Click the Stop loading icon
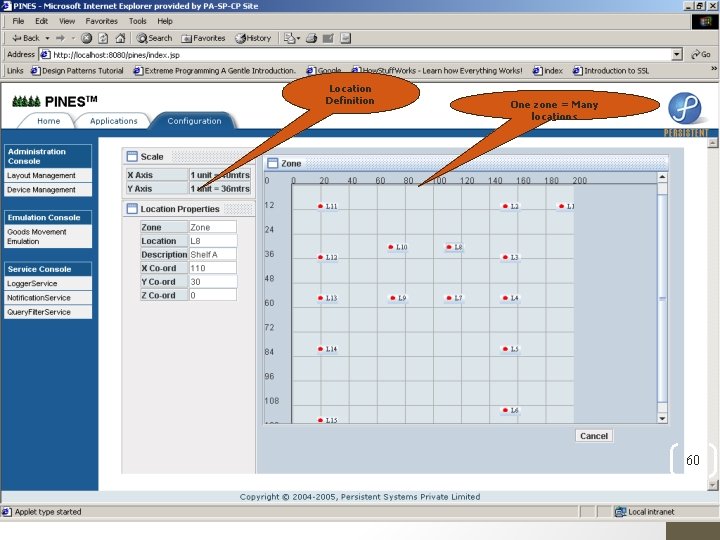This screenshot has width=720, height=540. (86, 38)
